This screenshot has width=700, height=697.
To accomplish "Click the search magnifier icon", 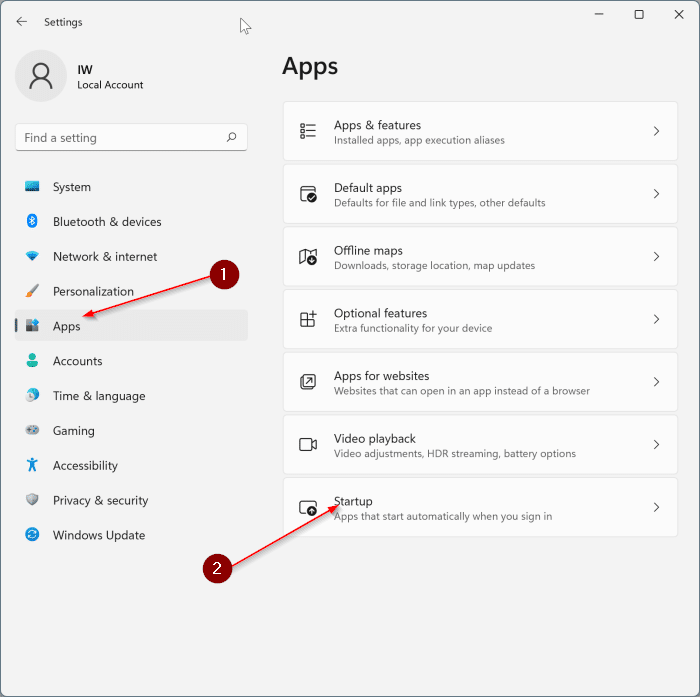I will [231, 137].
